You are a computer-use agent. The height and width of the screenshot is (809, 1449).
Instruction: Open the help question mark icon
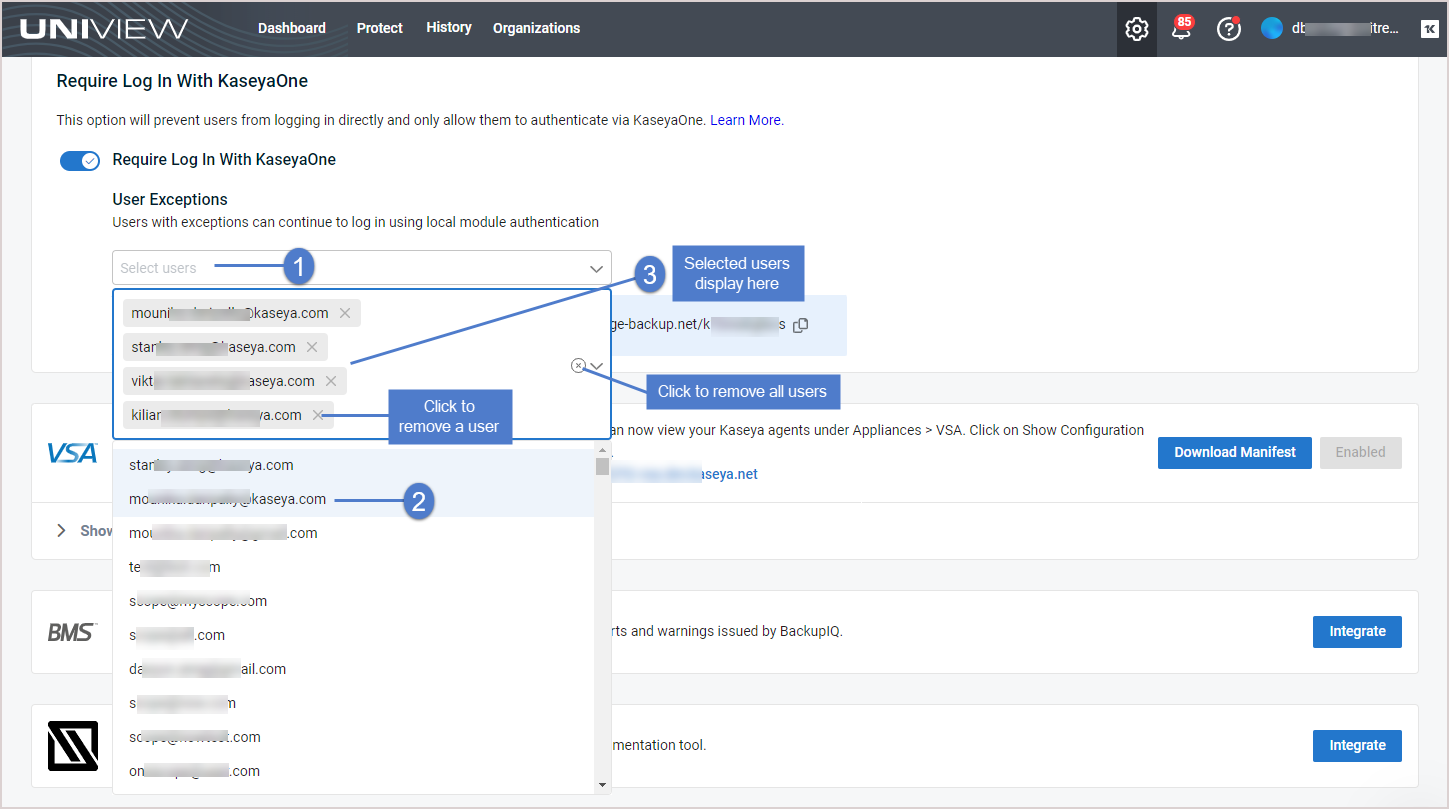[1228, 29]
